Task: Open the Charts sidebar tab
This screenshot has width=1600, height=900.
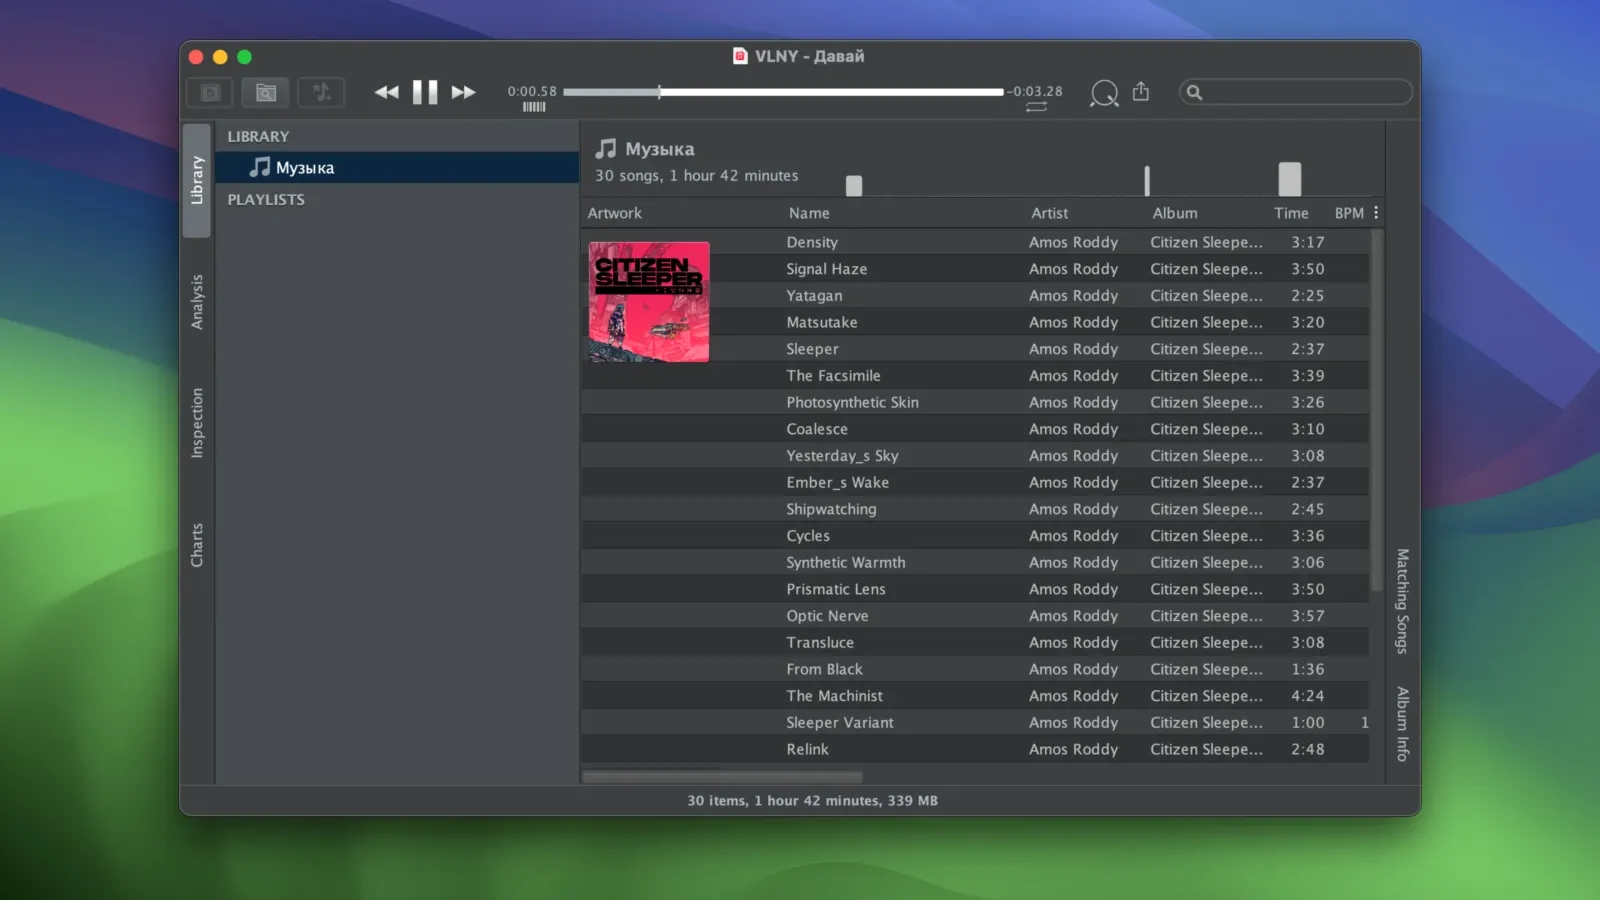Action: pyautogui.click(x=197, y=545)
